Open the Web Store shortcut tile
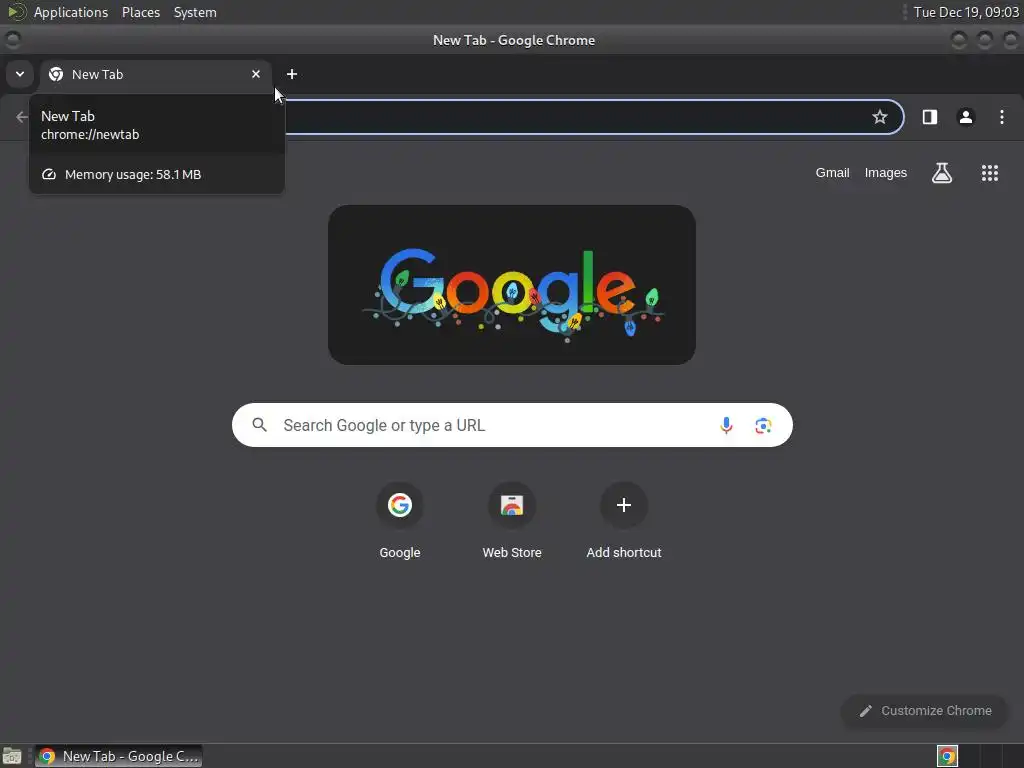The image size is (1024, 768). (x=512, y=522)
